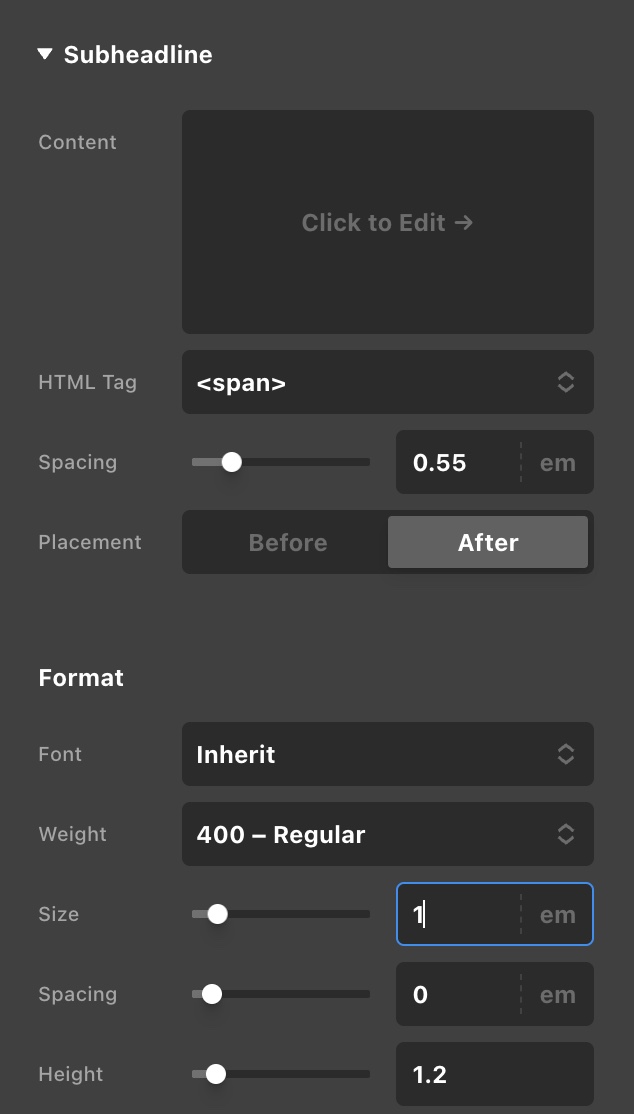Click the Spacing 0.55 value field
The image size is (634, 1114).
458,463
